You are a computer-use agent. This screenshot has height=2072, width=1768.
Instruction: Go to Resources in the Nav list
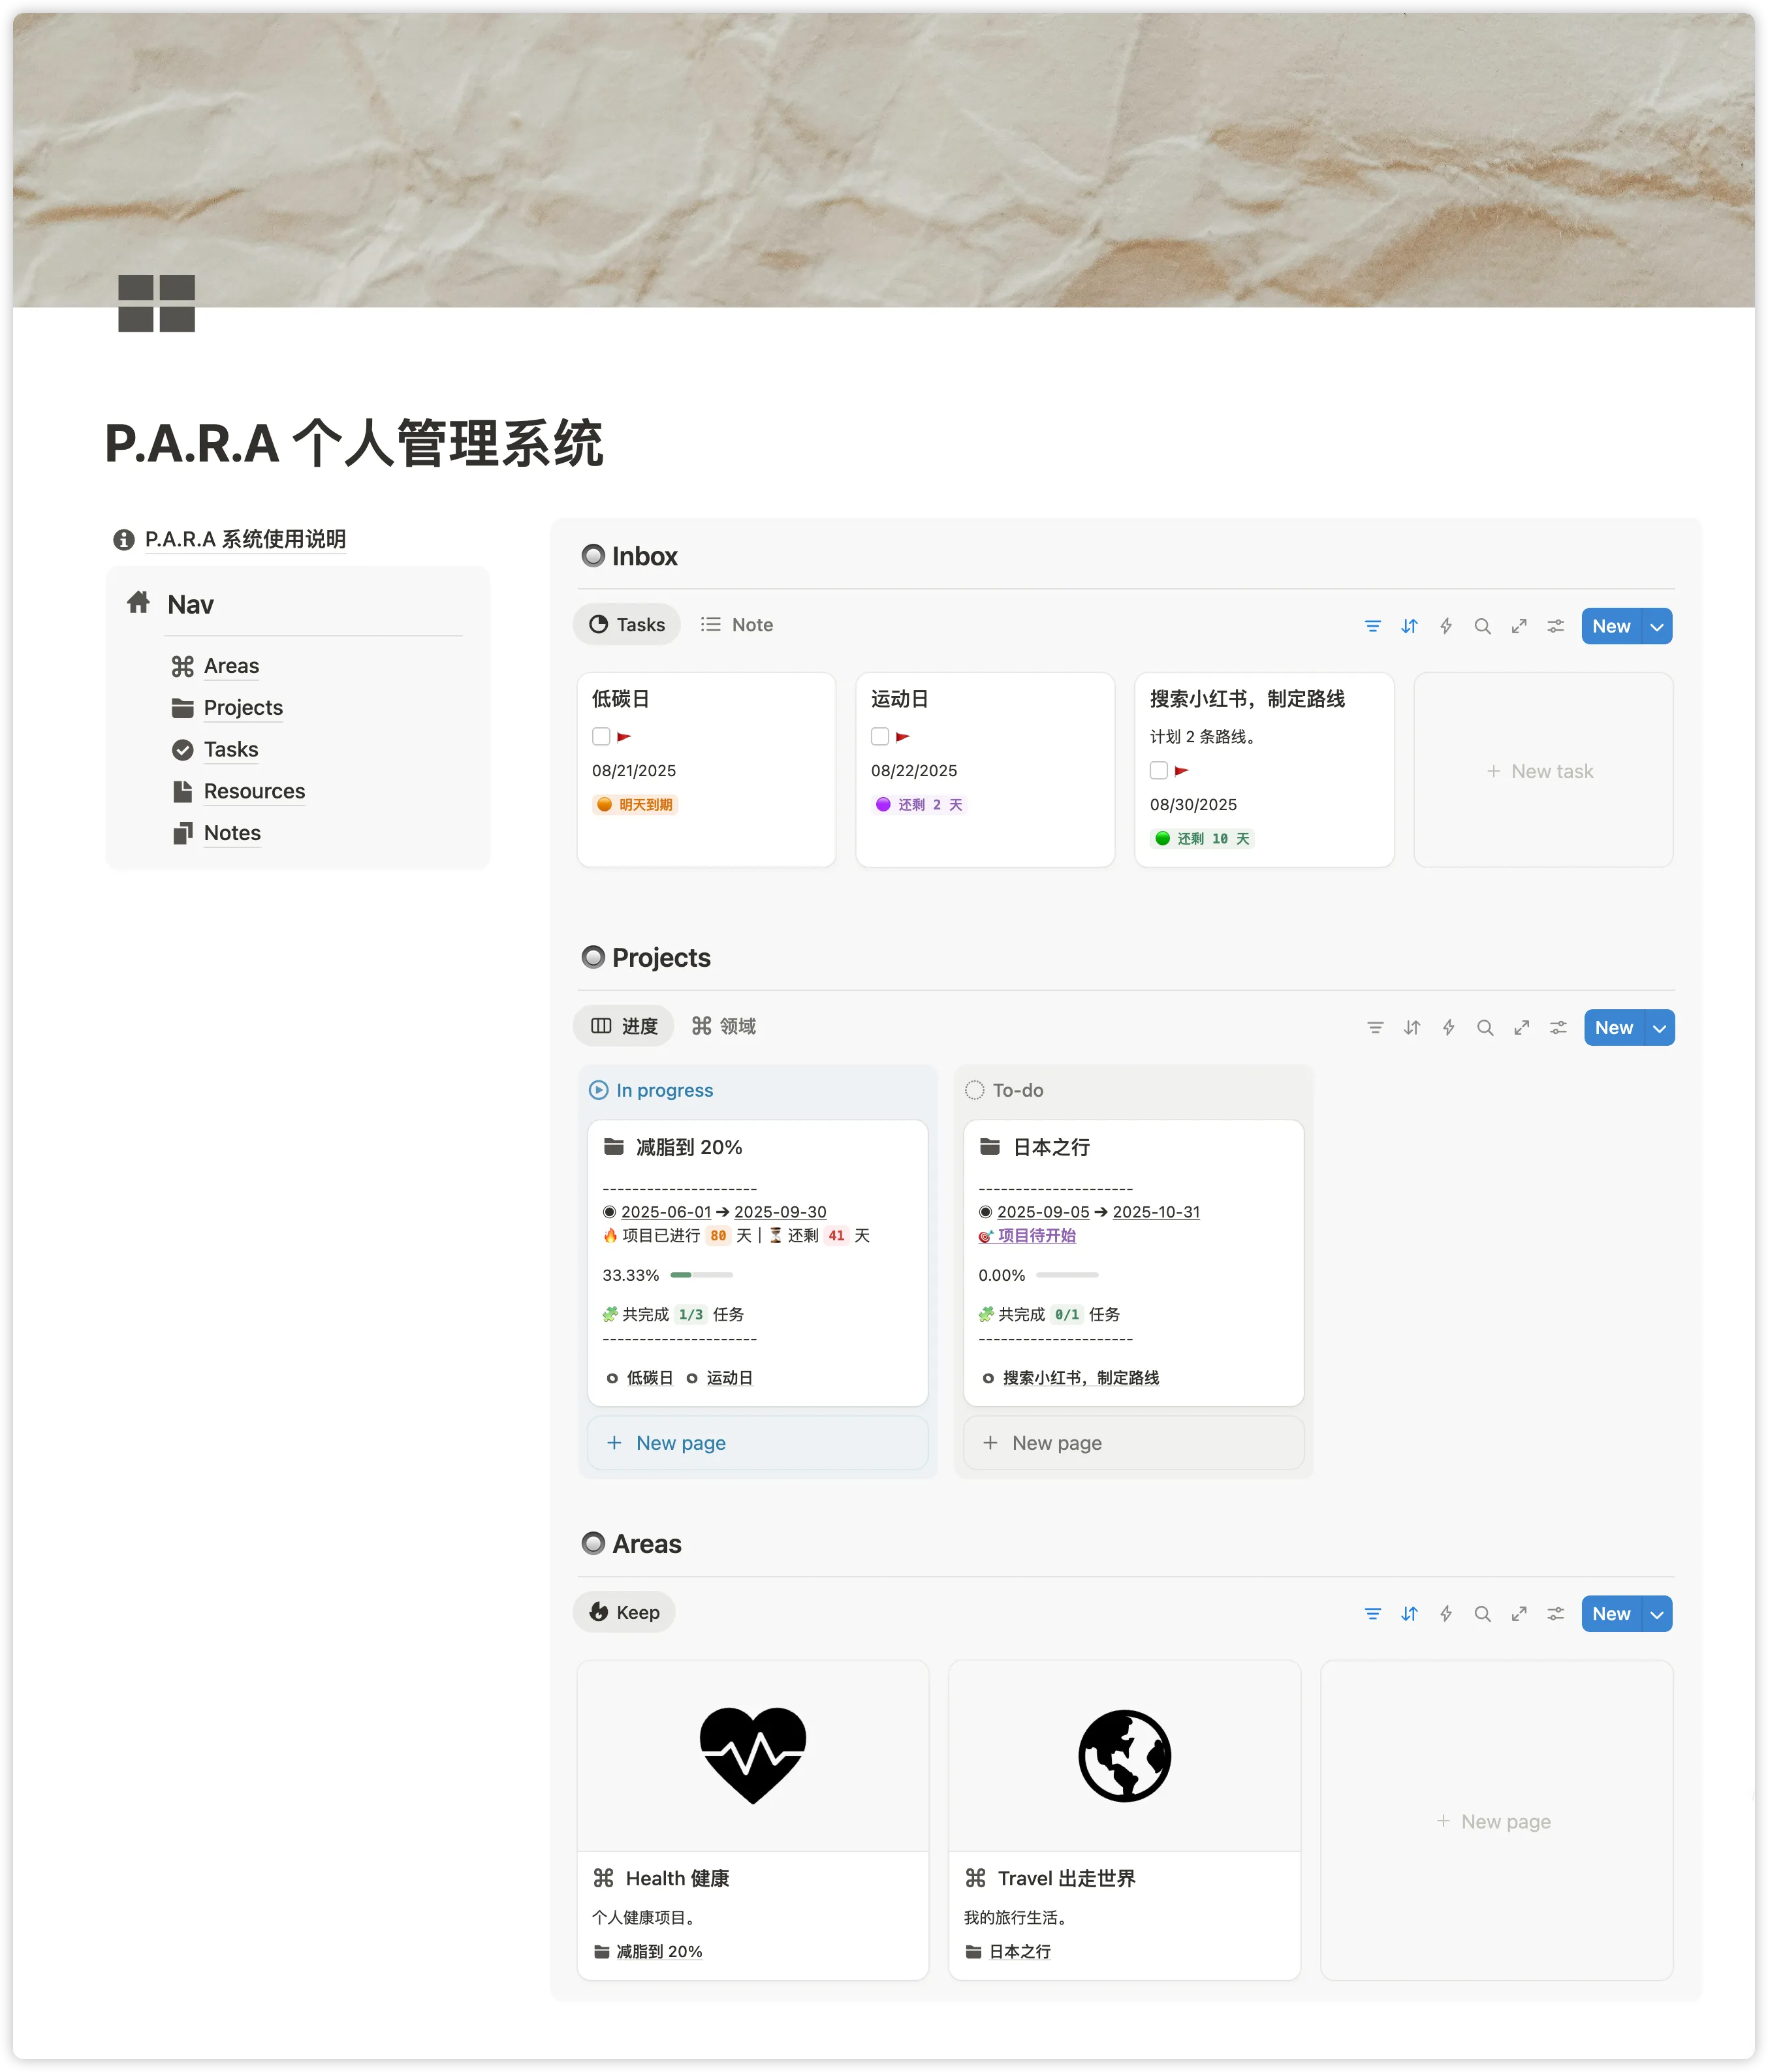click(254, 792)
